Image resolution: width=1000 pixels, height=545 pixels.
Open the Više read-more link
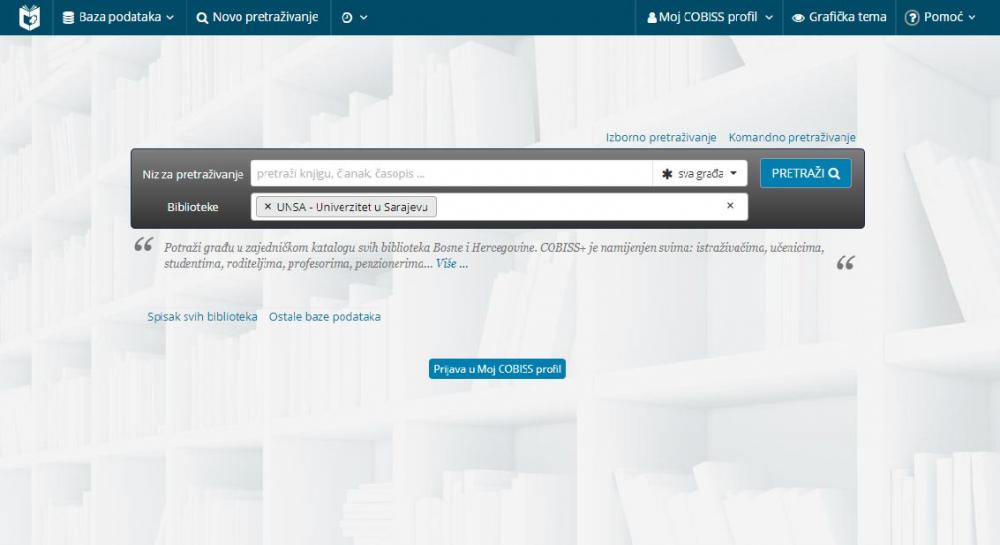451,264
